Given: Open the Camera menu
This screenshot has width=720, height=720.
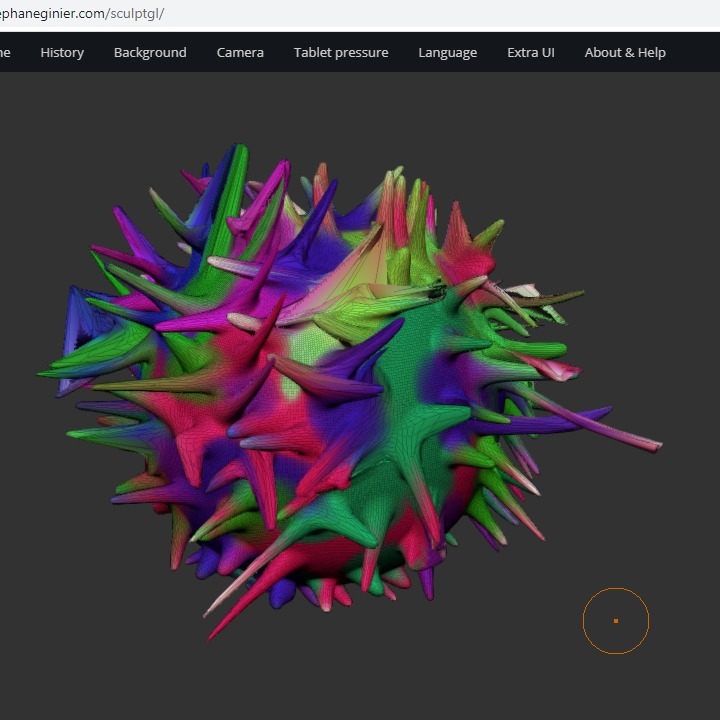Looking at the screenshot, I should coord(240,53).
